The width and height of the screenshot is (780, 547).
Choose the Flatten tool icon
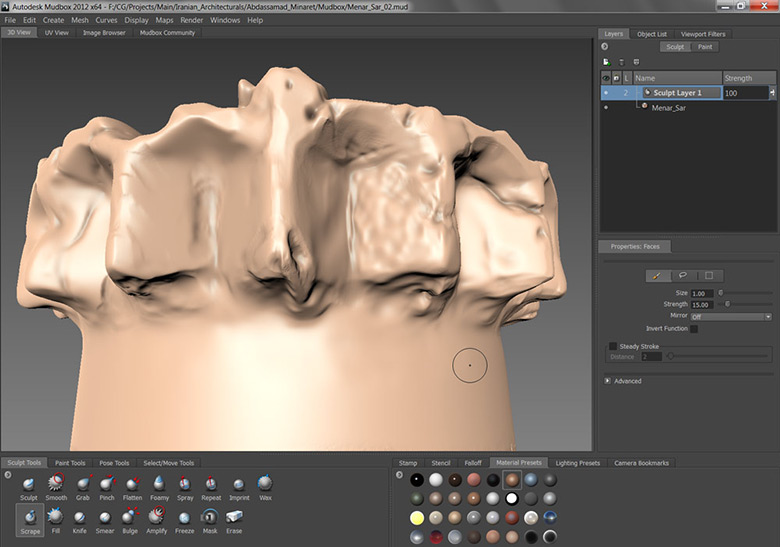132,485
